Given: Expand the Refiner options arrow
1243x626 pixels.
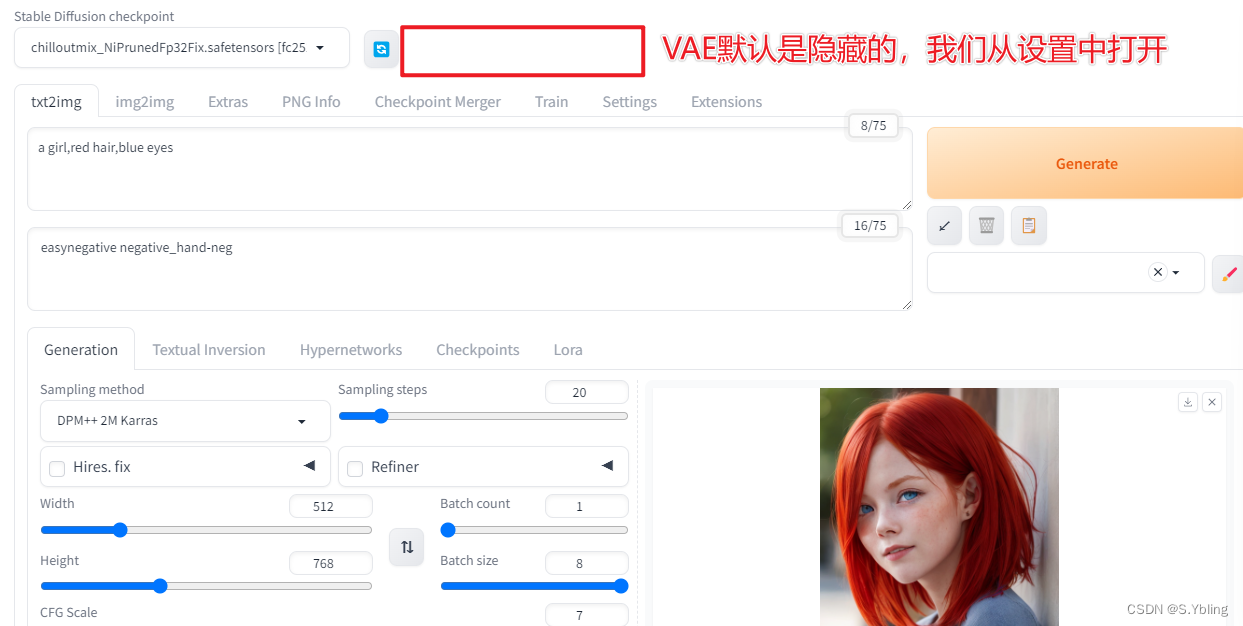Looking at the screenshot, I should (x=607, y=466).
